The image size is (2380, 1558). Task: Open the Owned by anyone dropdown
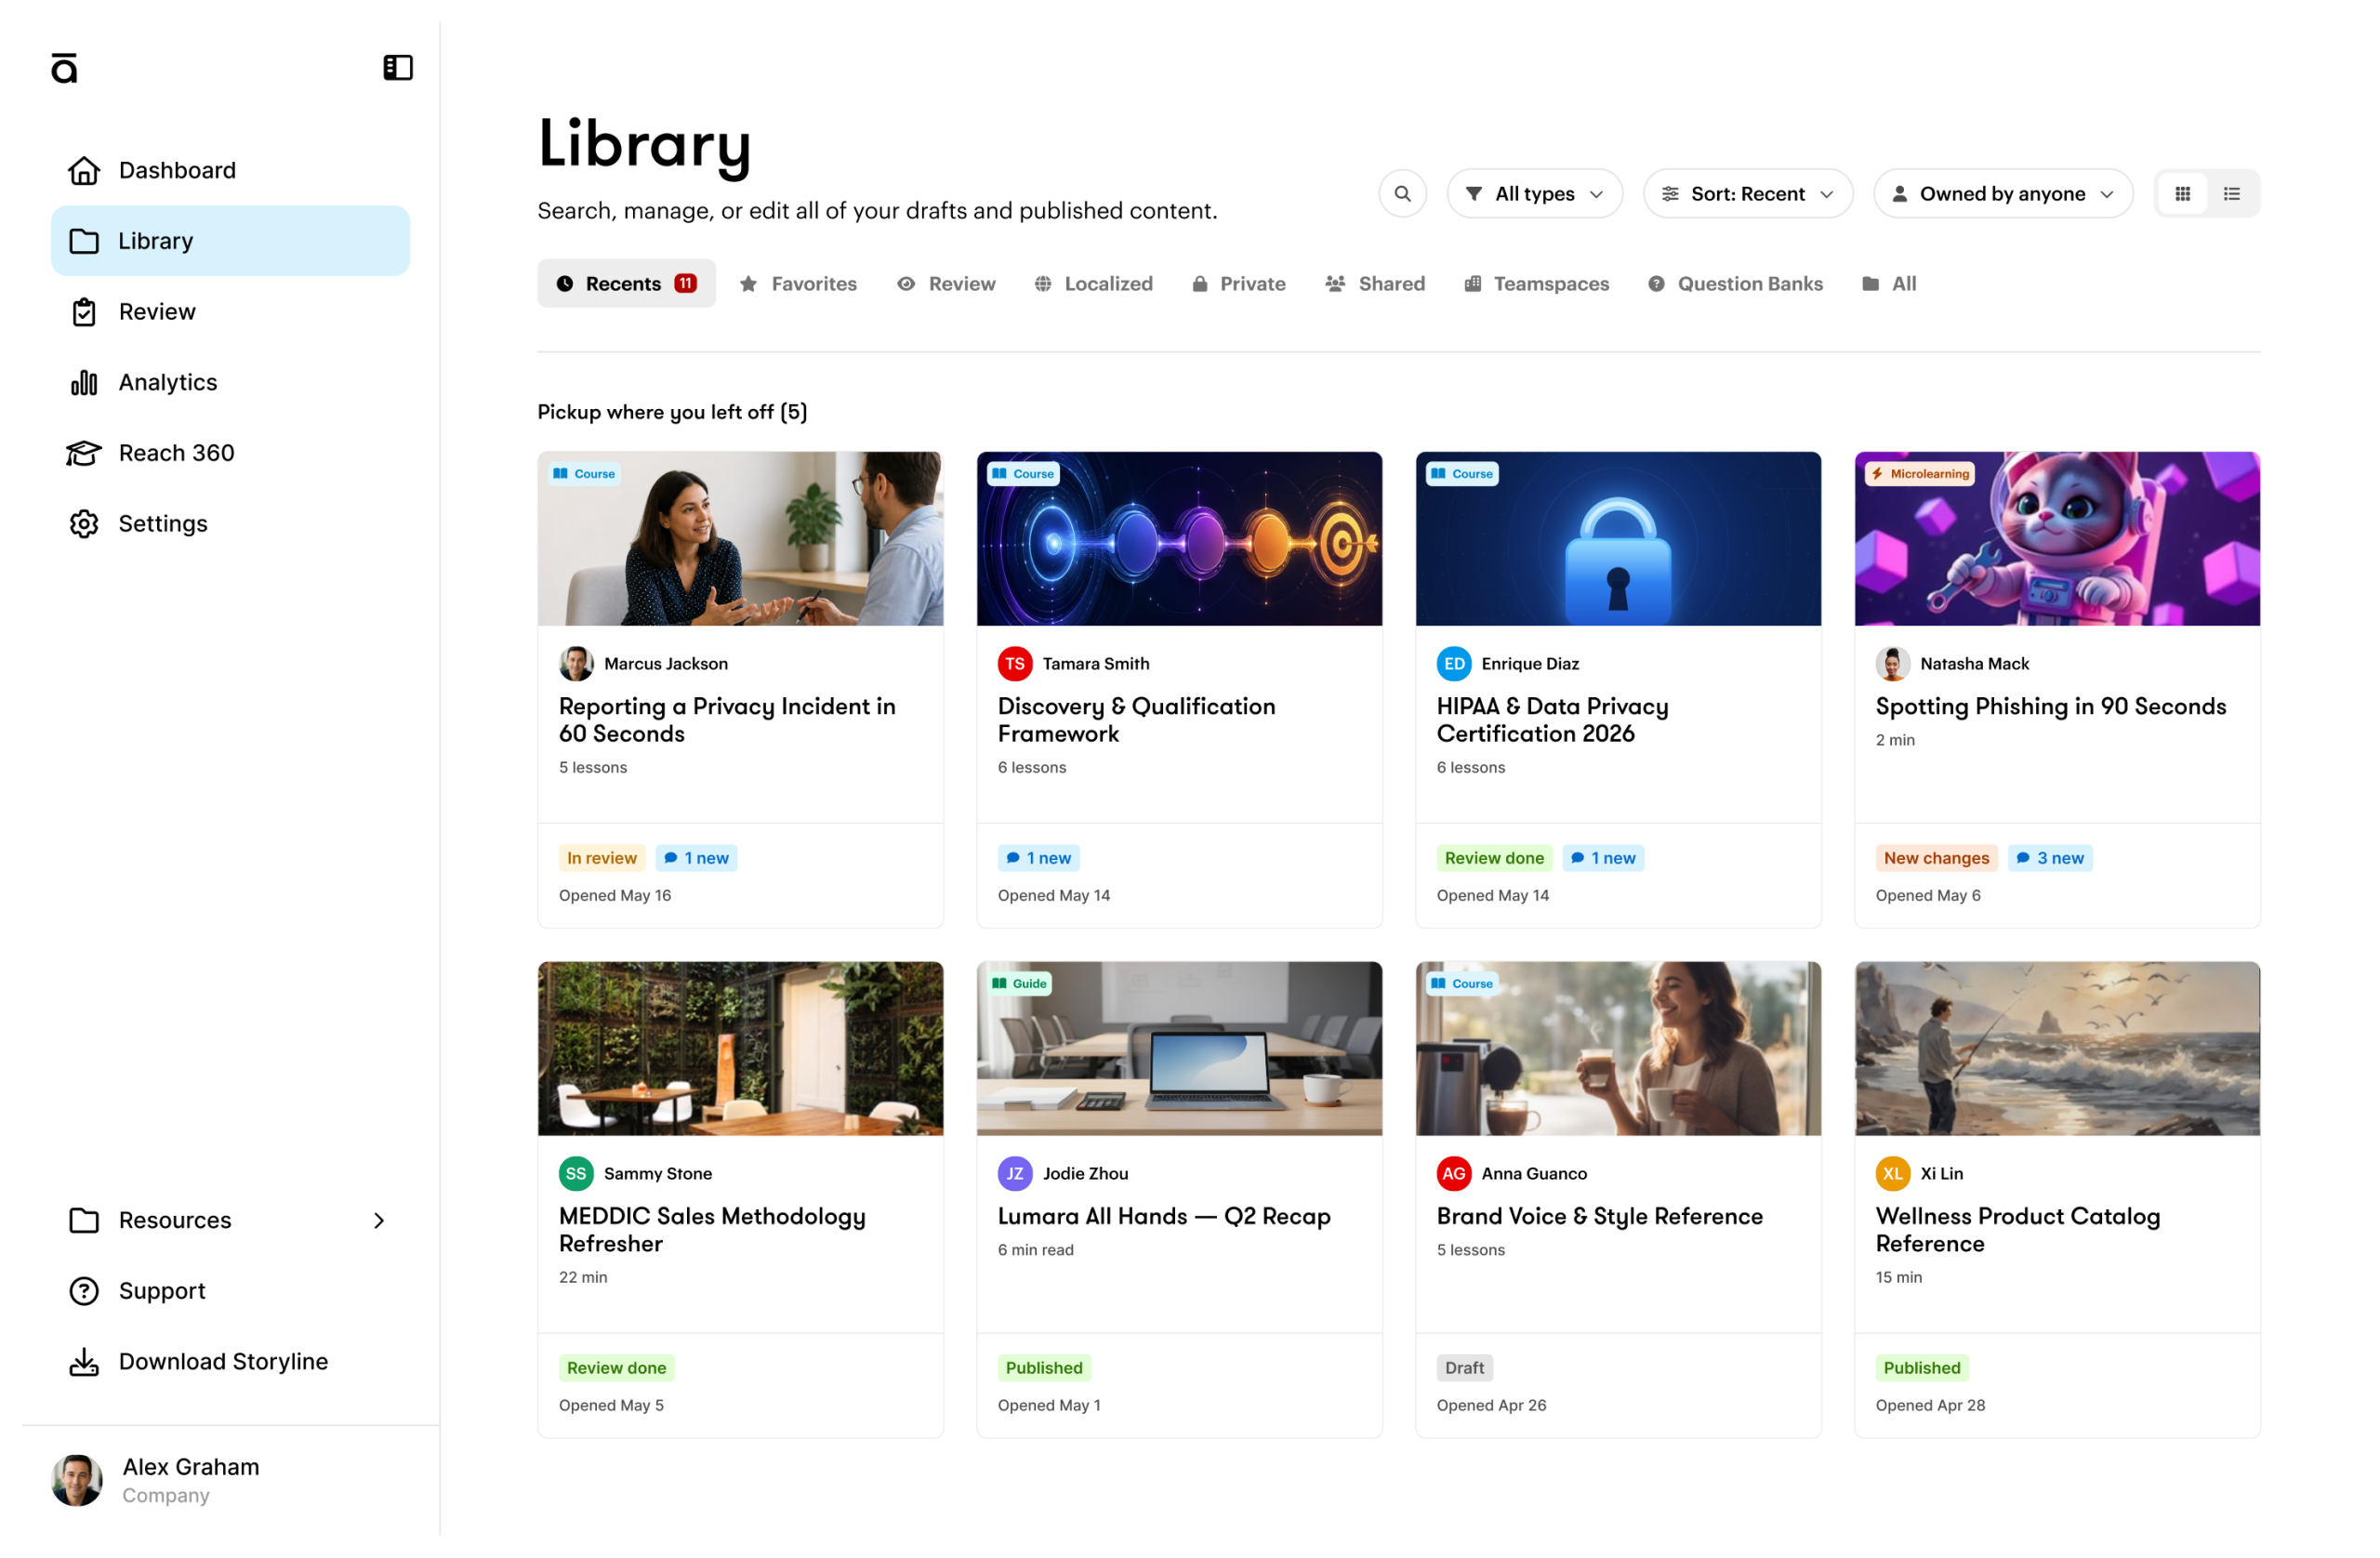[x=2003, y=194]
